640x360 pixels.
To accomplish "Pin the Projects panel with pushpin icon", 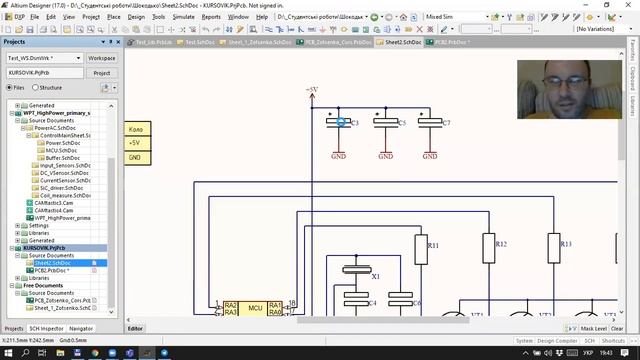I will [111, 42].
